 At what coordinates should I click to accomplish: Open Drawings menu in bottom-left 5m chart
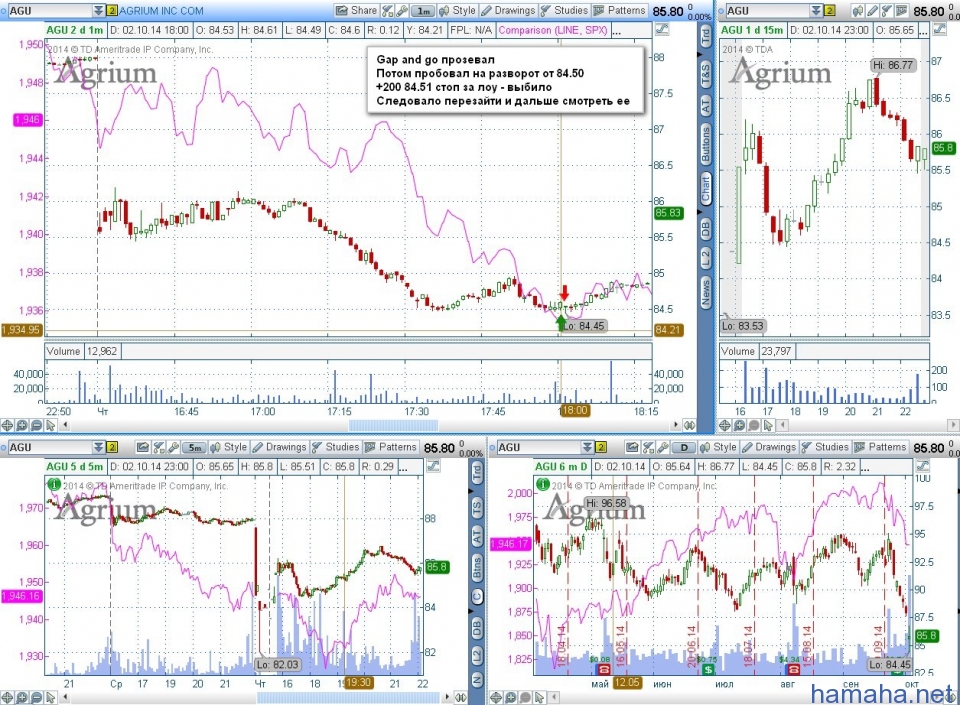click(279, 447)
